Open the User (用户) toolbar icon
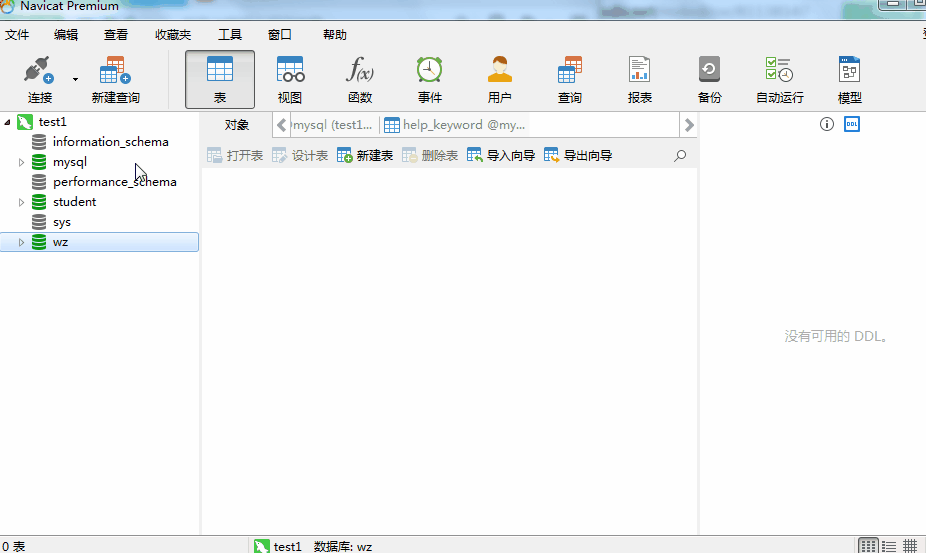The height and width of the screenshot is (553, 926). click(500, 70)
